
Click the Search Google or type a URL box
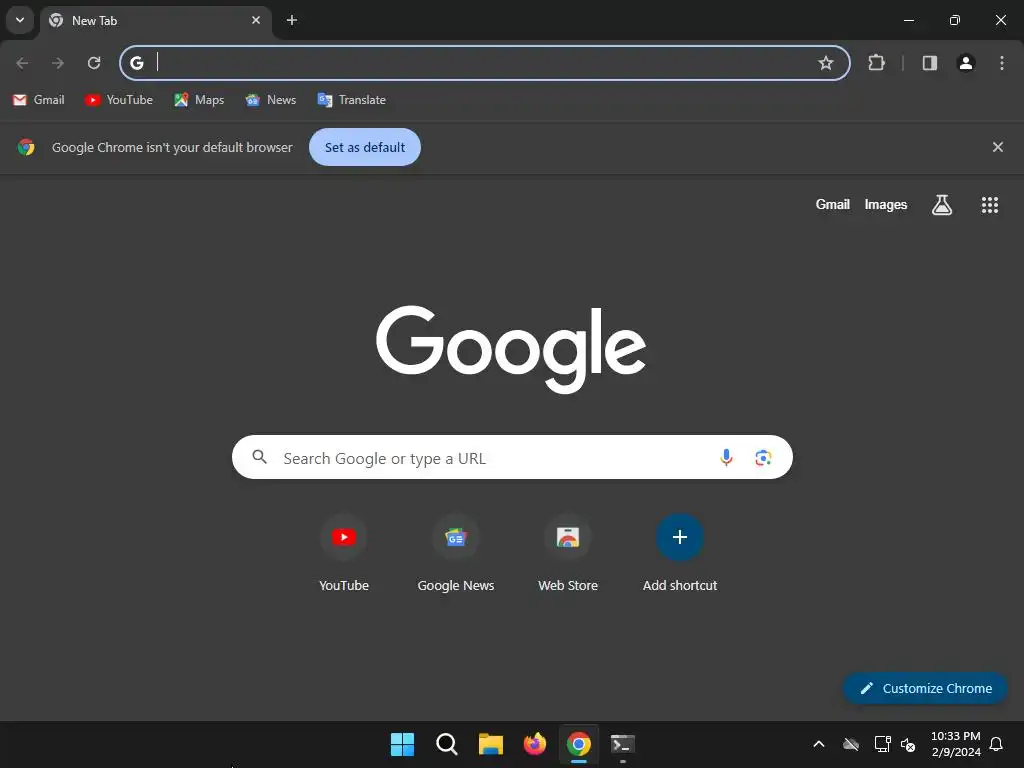pos(512,457)
